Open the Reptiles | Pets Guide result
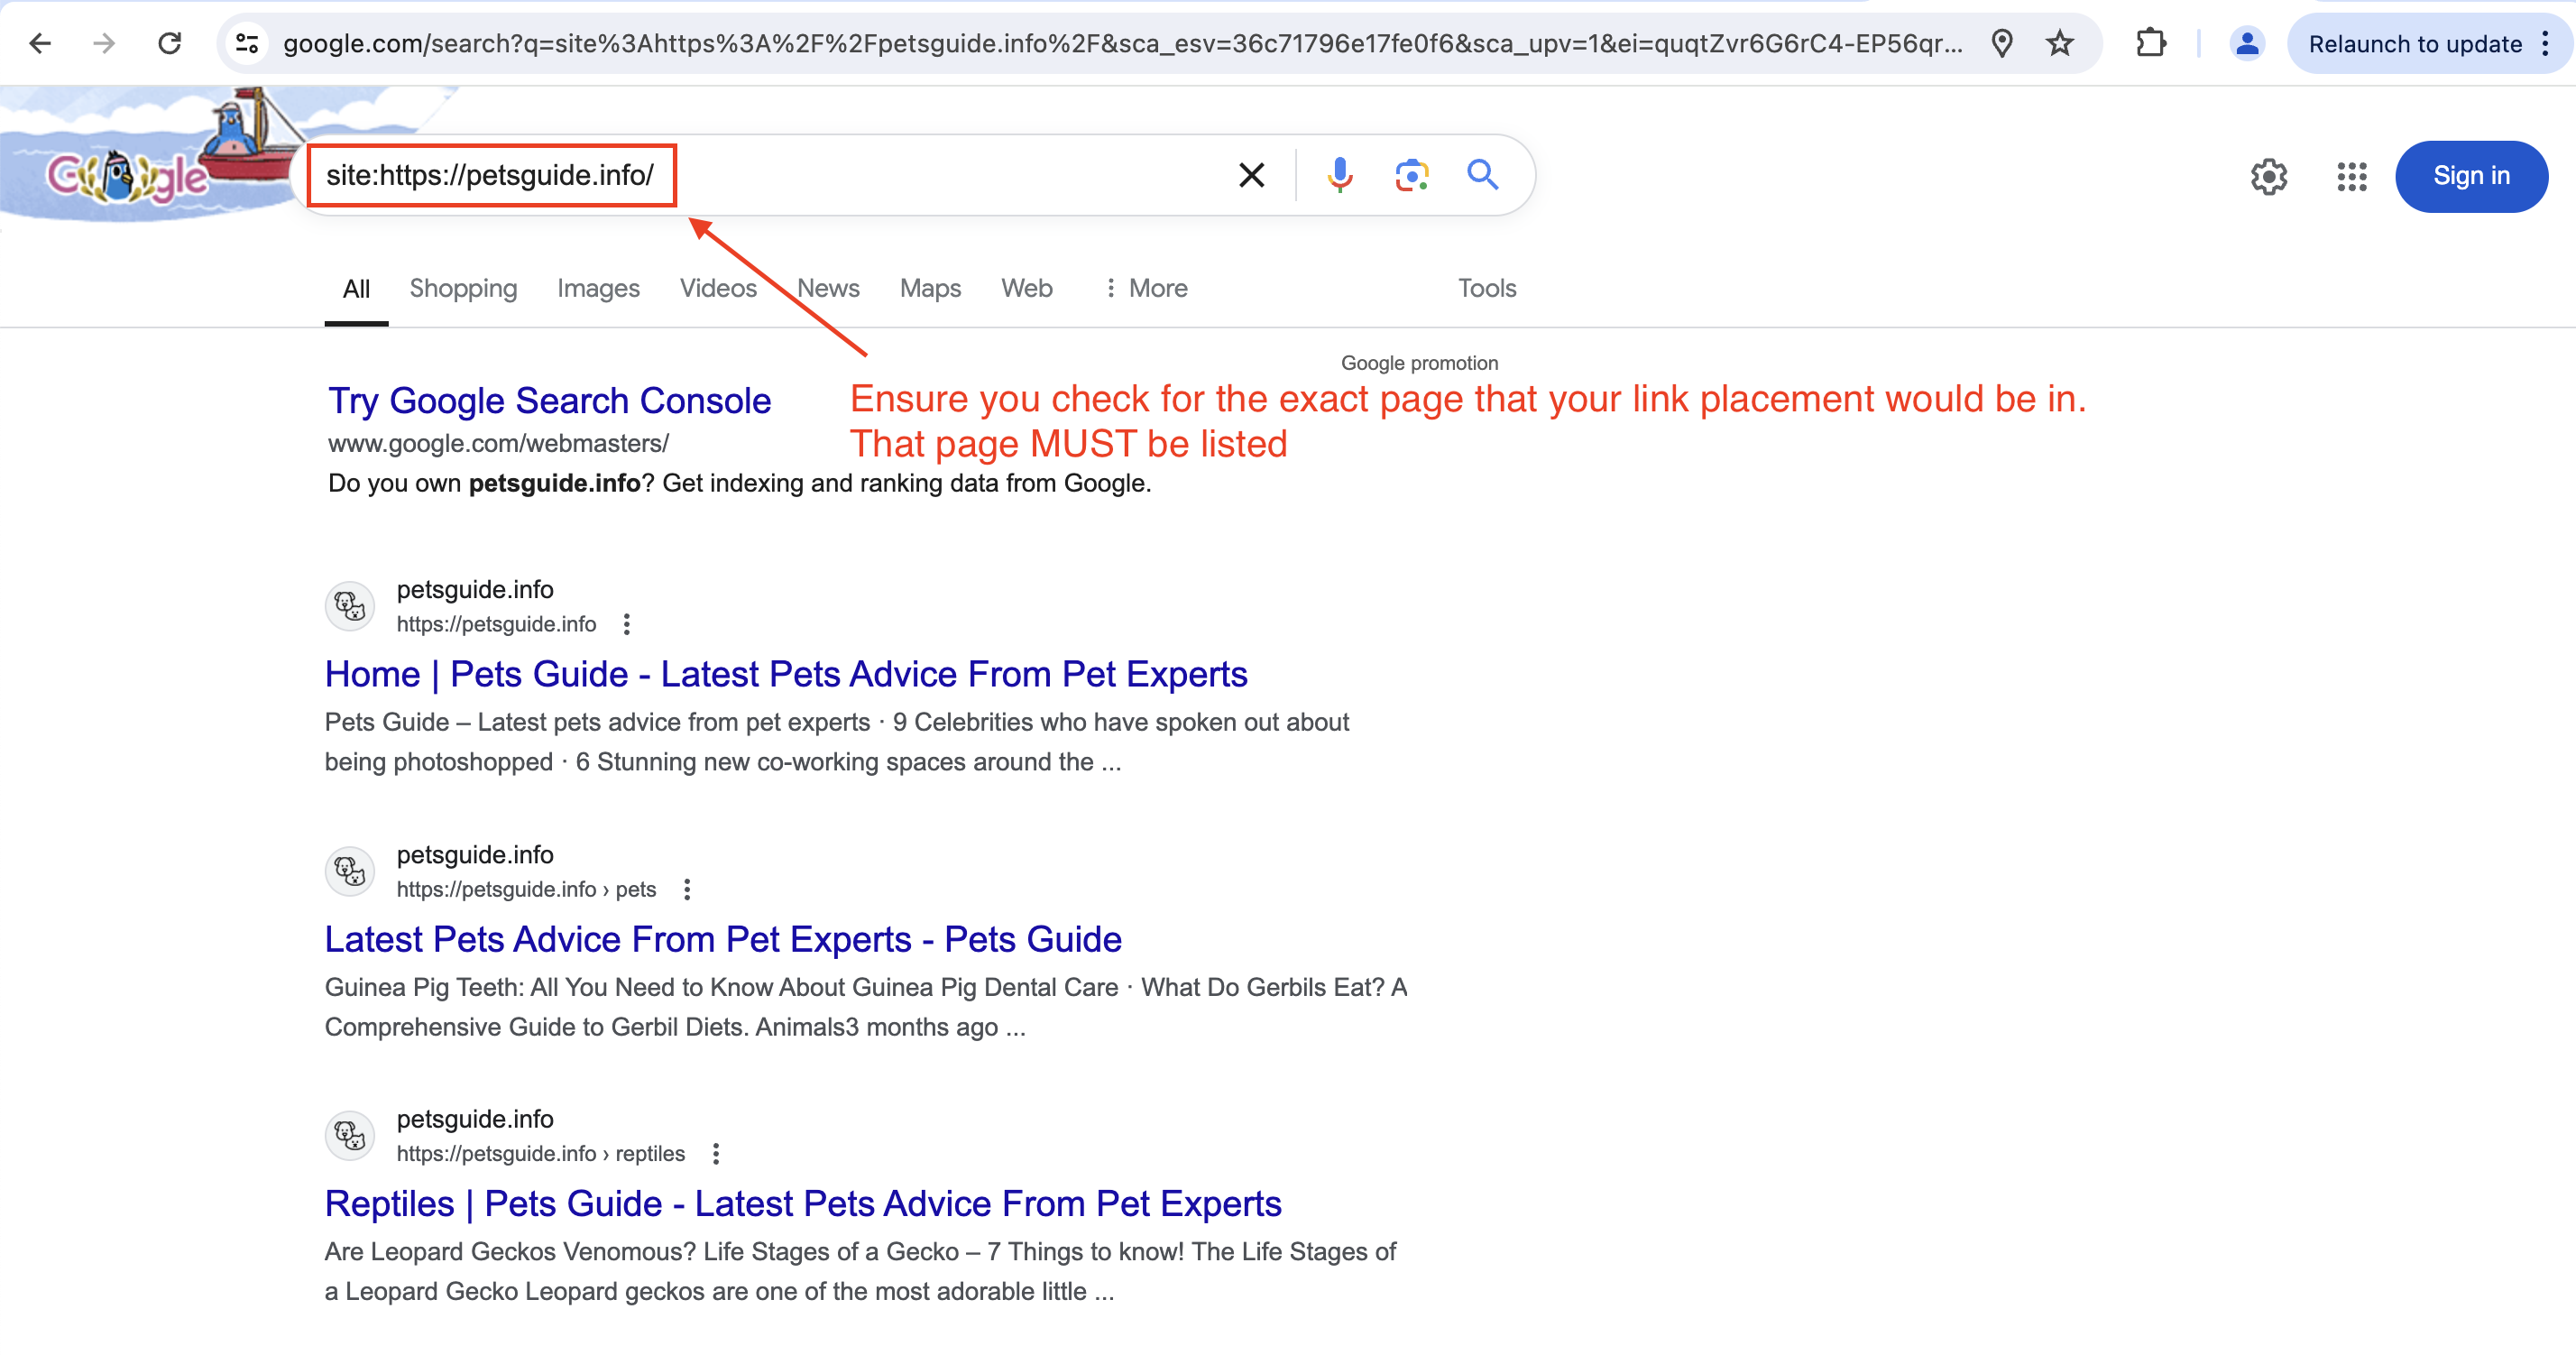Viewport: 2576px width, 1355px height. pyautogui.click(x=803, y=1203)
